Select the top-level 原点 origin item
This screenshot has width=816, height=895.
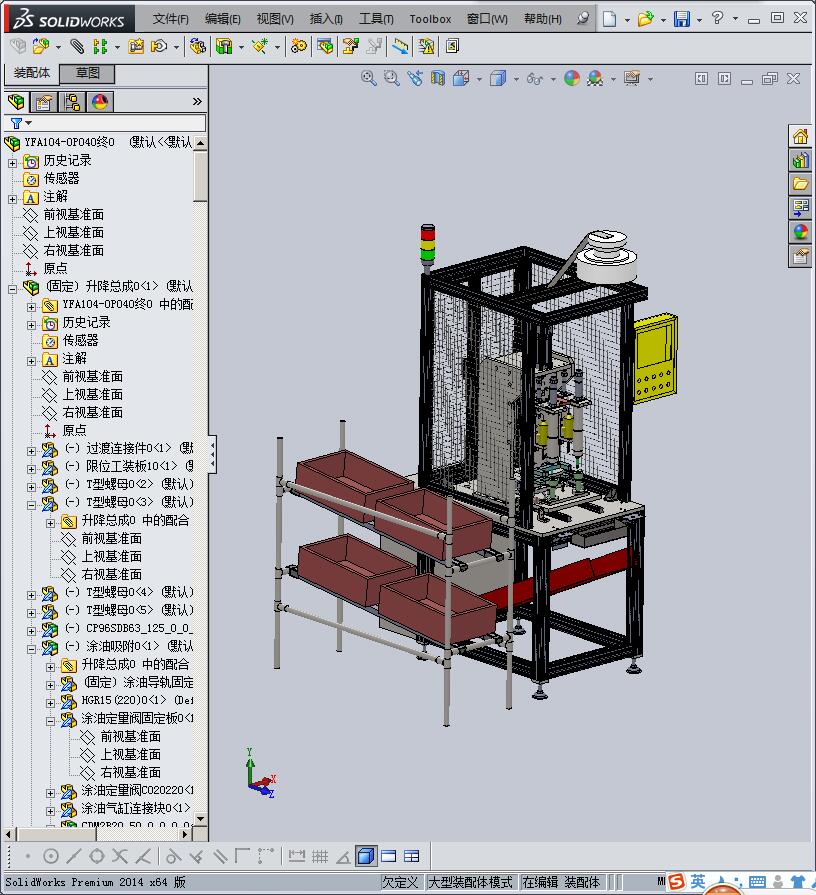coord(55,268)
